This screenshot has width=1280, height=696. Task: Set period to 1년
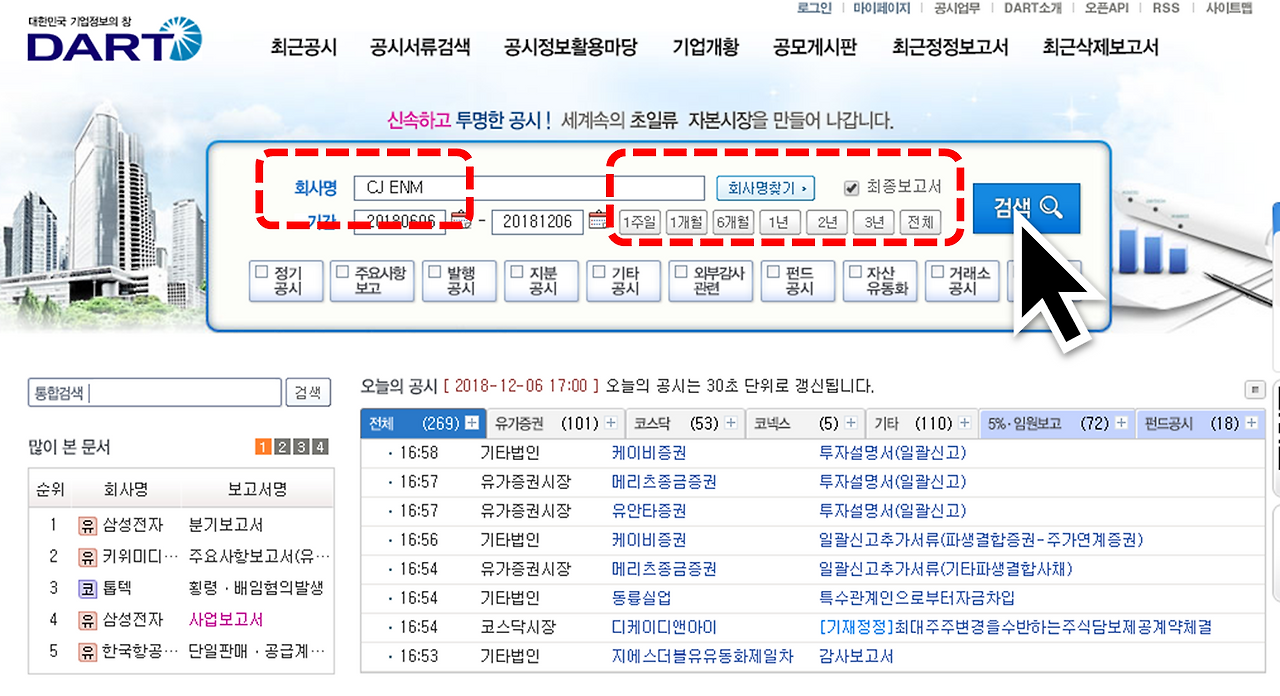[x=780, y=222]
